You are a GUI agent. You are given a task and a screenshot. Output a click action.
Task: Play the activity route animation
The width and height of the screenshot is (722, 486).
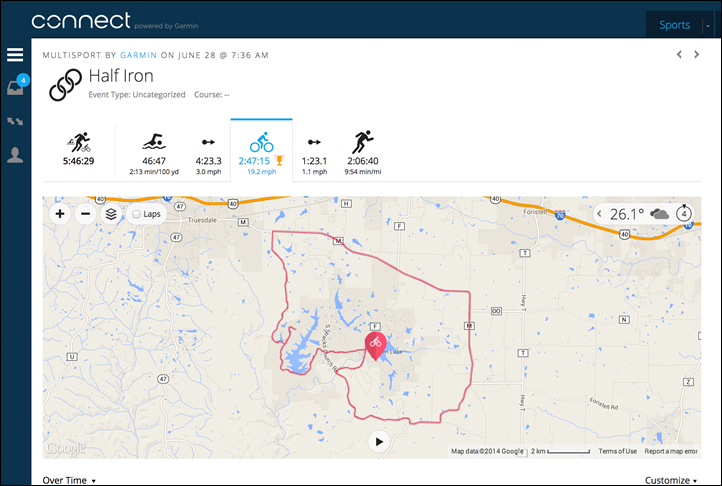coord(379,442)
